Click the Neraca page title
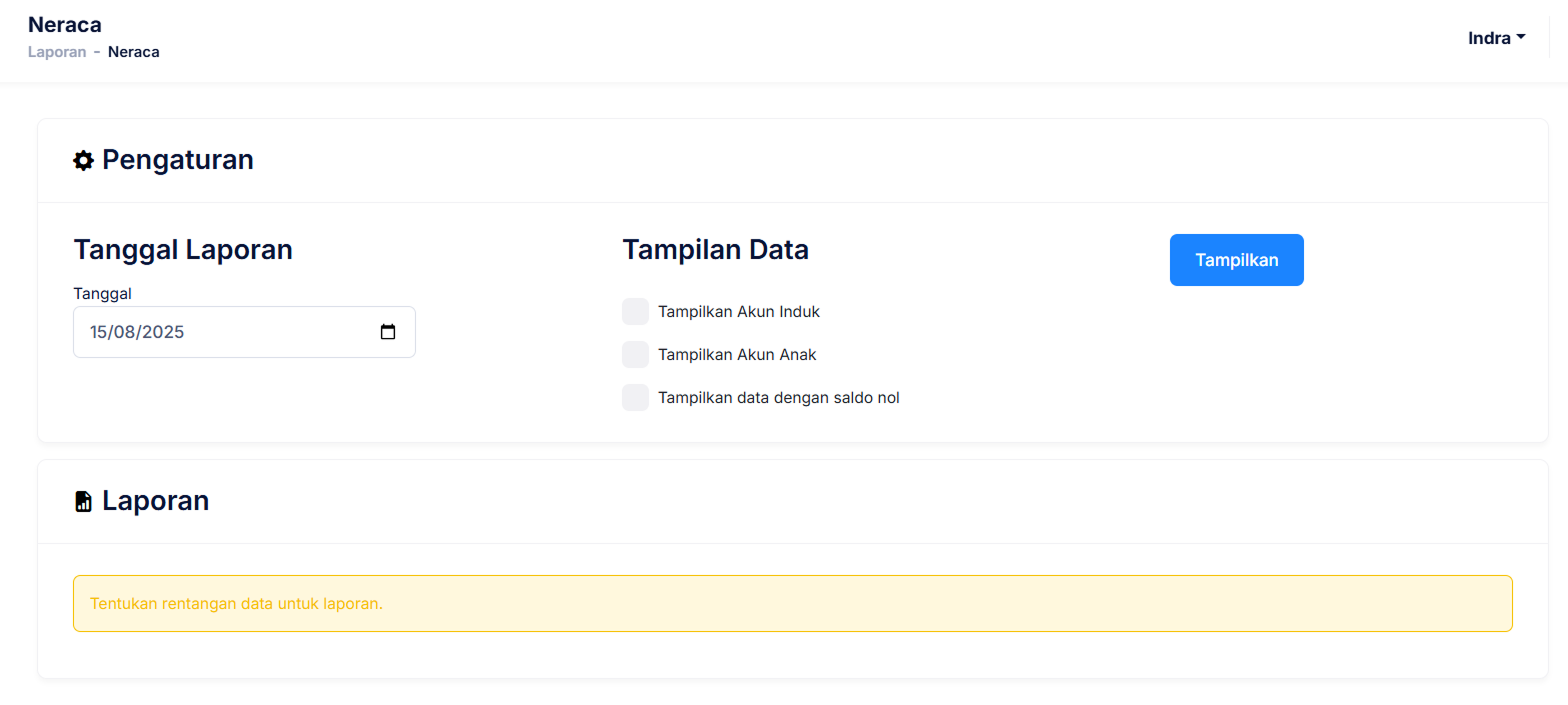The image size is (1568, 705). click(x=65, y=25)
